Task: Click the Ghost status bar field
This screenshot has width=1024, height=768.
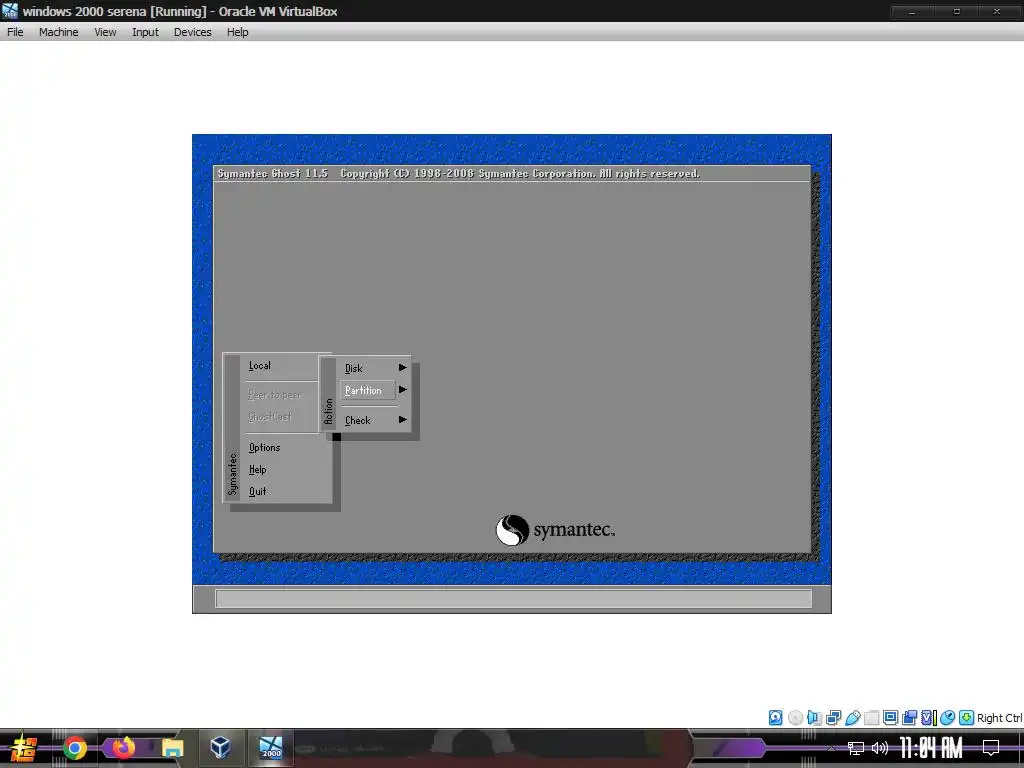Action: pyautogui.click(x=513, y=599)
